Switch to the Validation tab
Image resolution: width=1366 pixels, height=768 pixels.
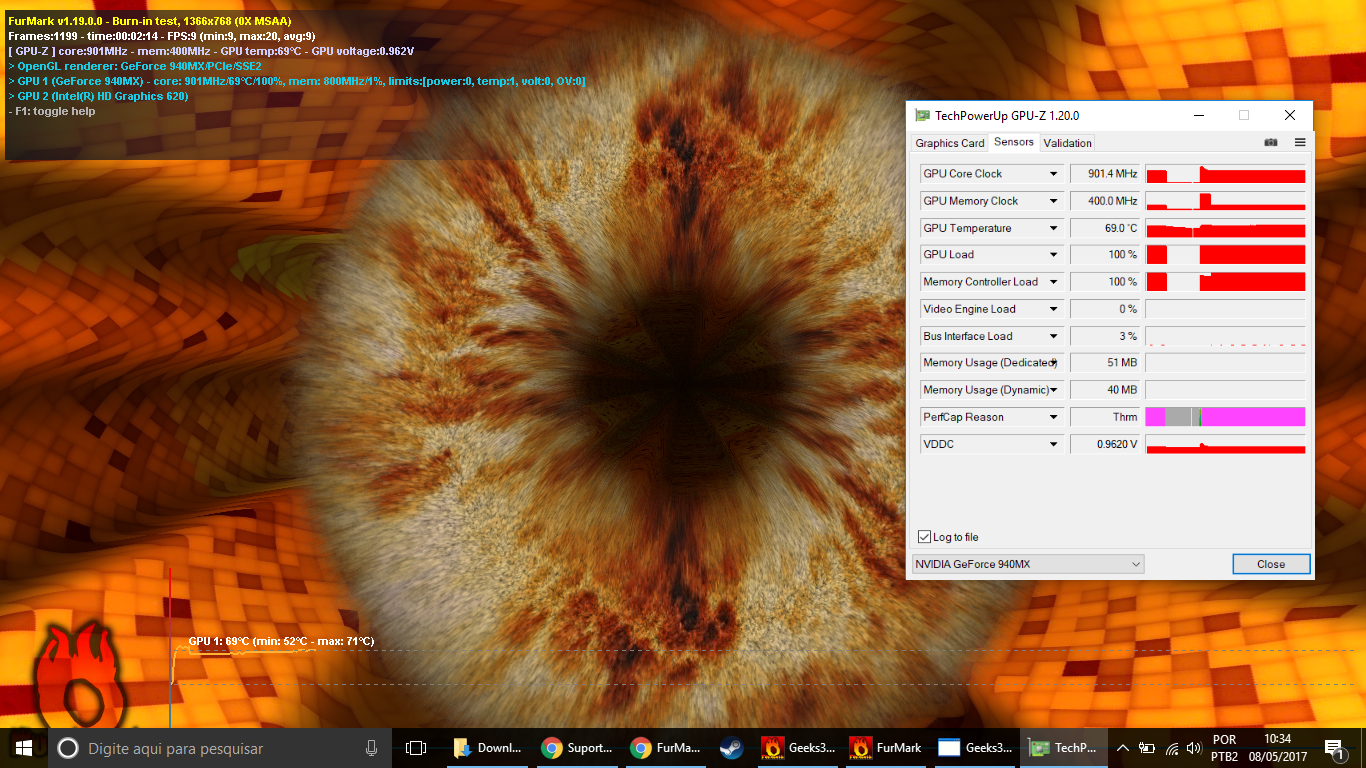pos(1068,143)
